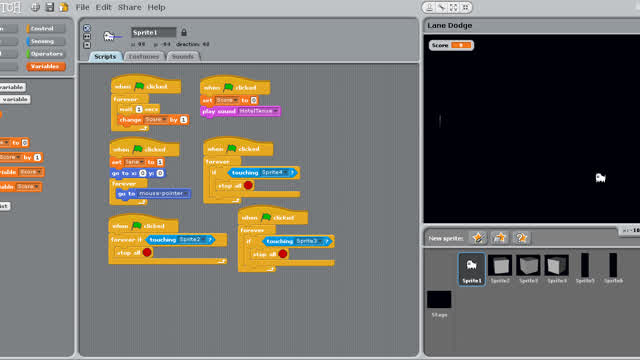Choose the left-right flip rotation style button
The image size is (640, 360).
coord(87,37)
